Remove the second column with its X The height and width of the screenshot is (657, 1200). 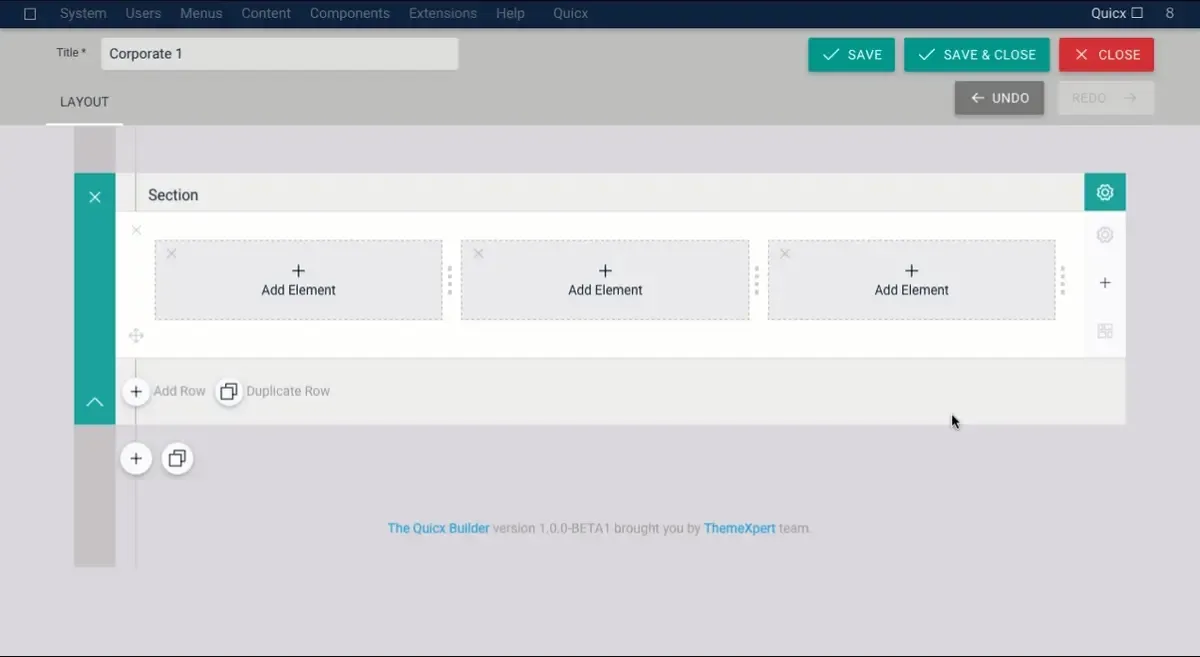tap(478, 253)
